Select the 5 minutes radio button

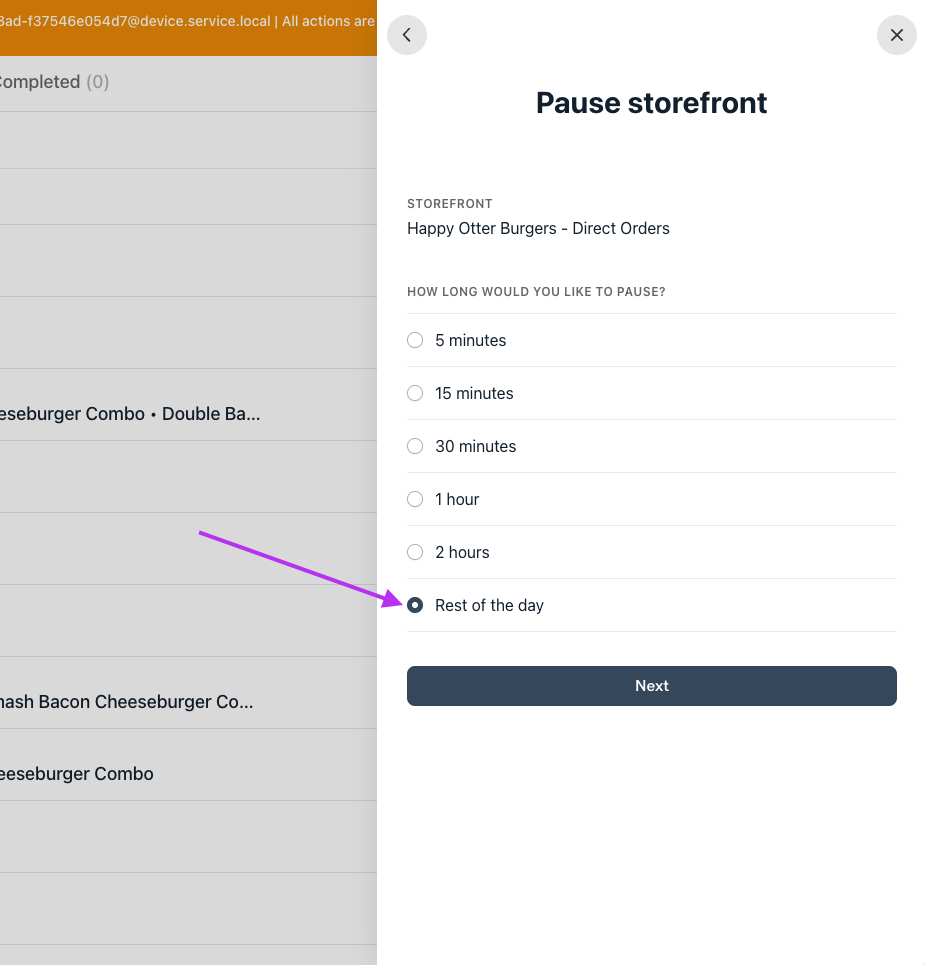[x=415, y=340]
